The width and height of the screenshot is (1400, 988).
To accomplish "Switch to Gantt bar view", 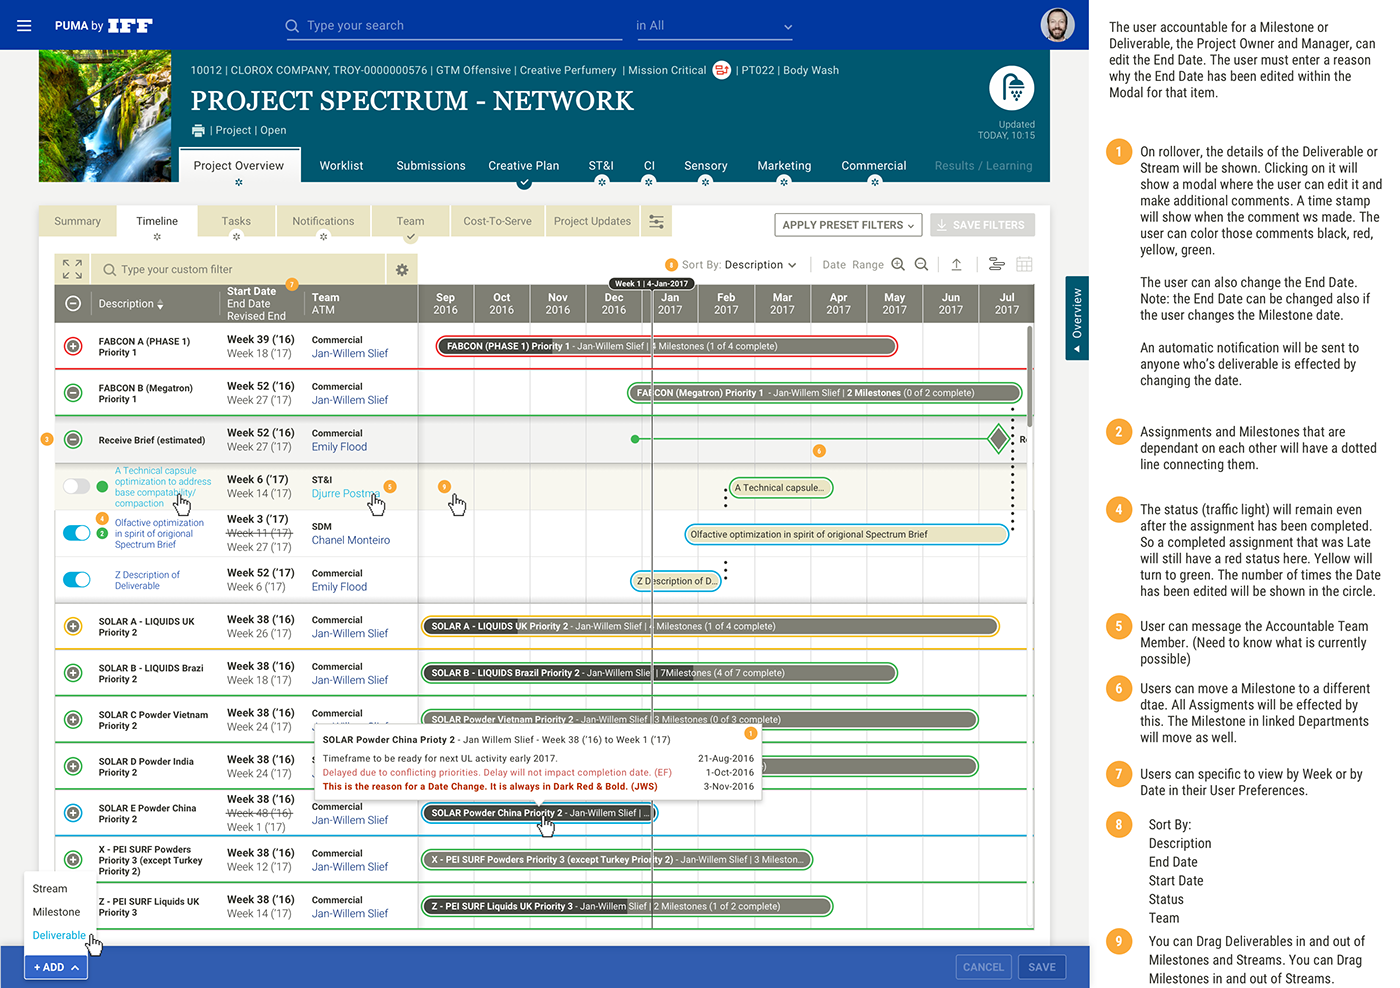I will 996,264.
